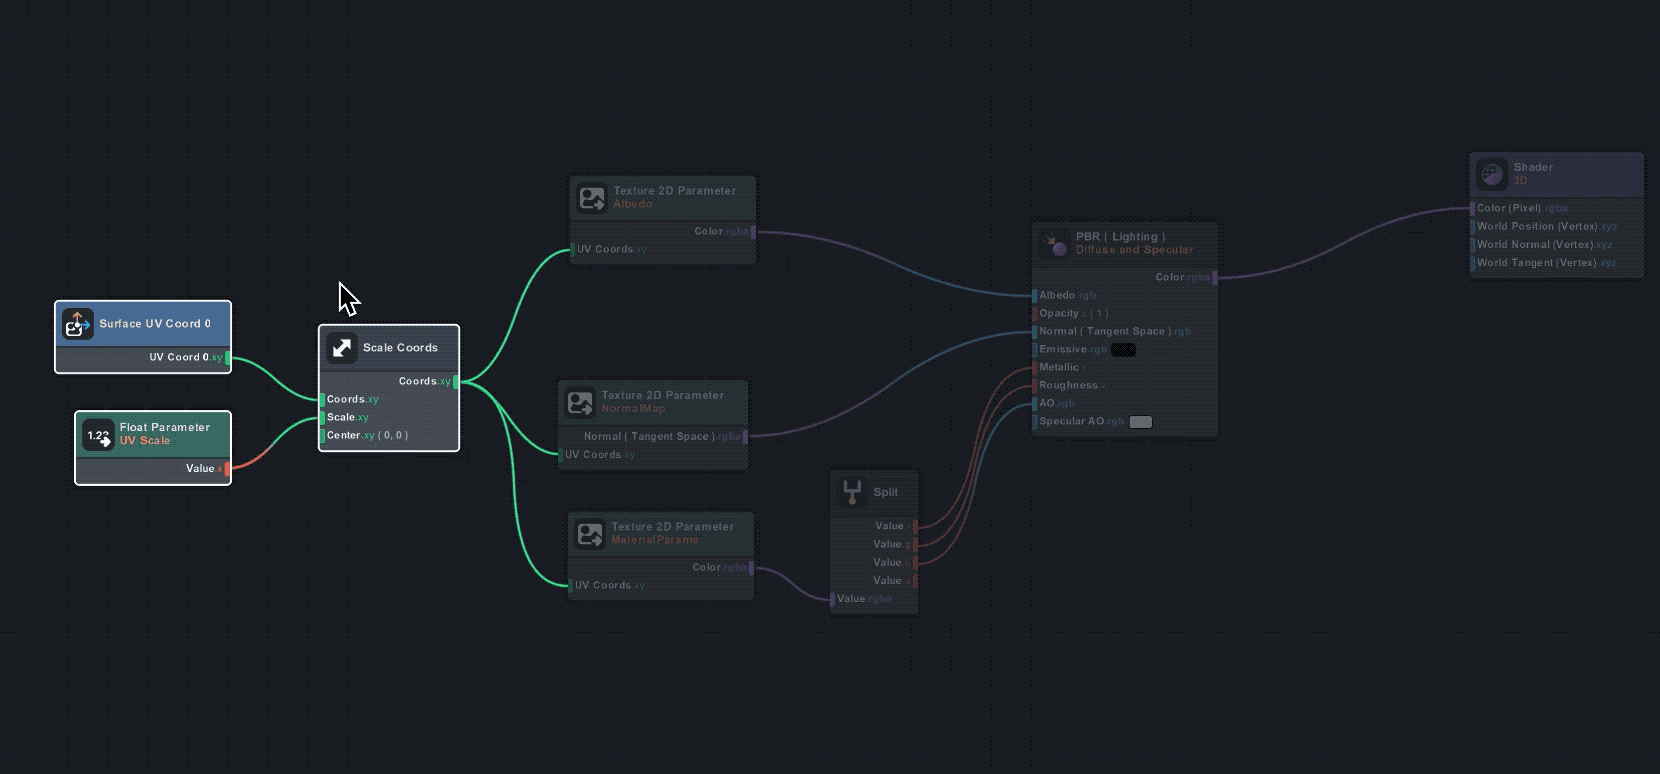Click the NormalMap Texture 2D Parameter icon
Image resolution: width=1660 pixels, height=774 pixels.
[580, 402]
